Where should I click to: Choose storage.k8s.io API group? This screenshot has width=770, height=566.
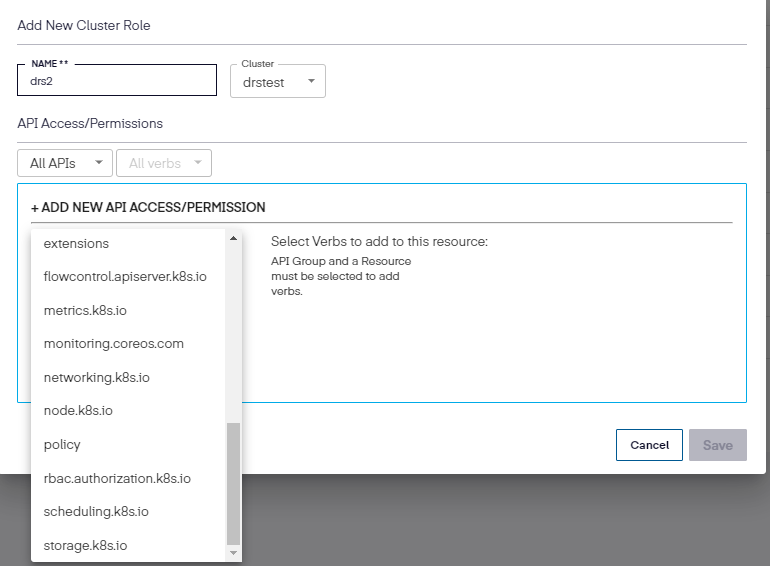(x=85, y=545)
